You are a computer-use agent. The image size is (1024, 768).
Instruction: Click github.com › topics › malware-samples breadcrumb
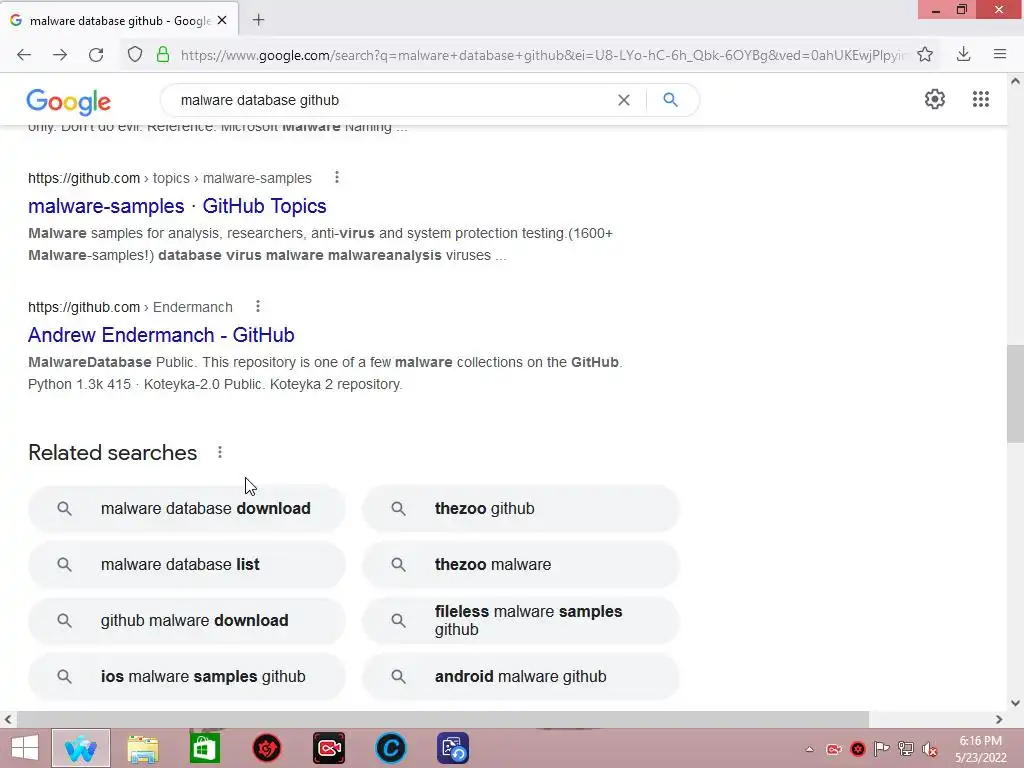click(x=170, y=178)
